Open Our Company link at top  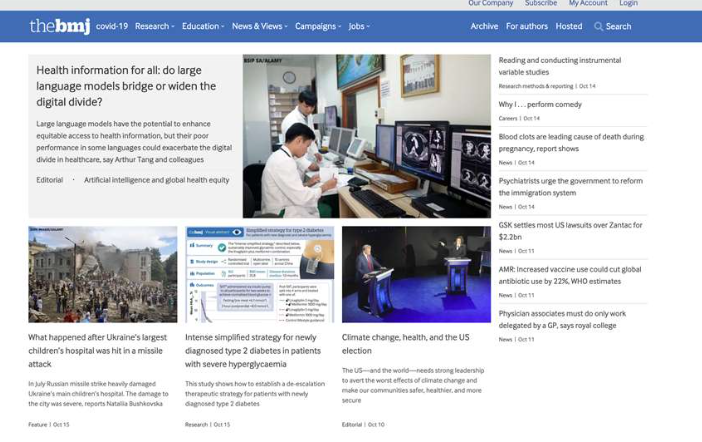pos(490,3)
